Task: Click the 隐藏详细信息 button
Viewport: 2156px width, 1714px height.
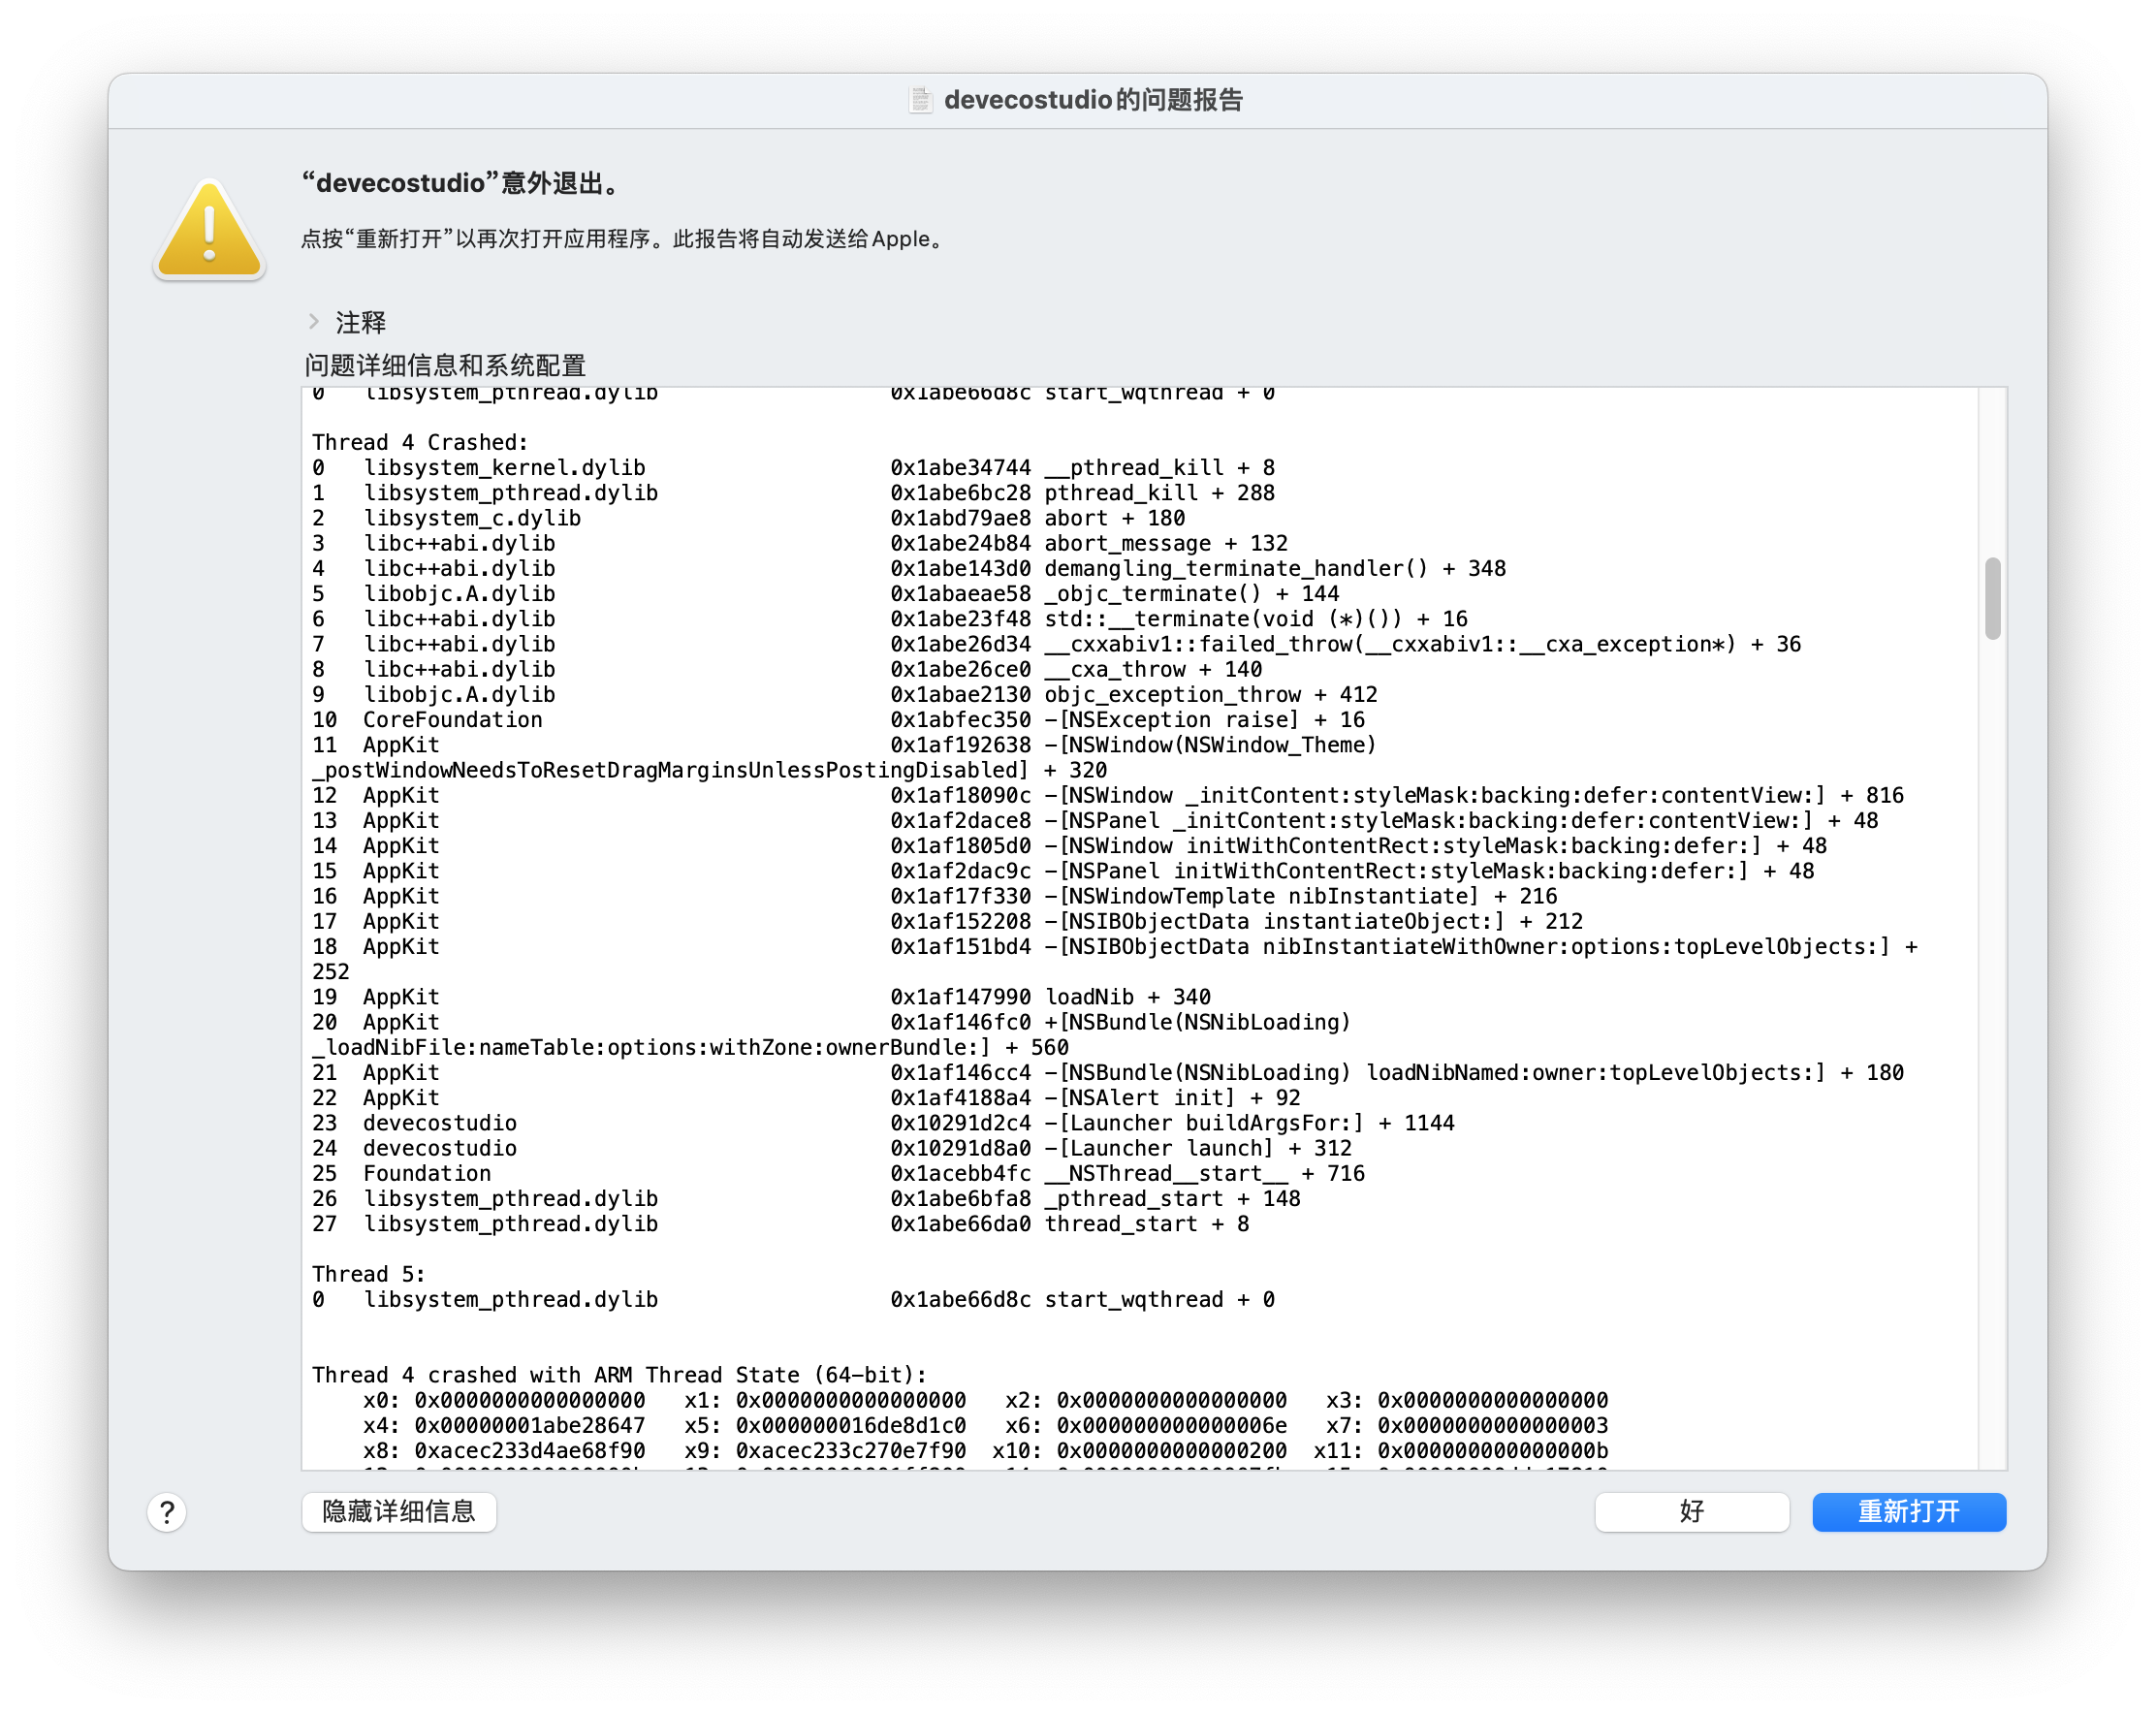Action: [x=399, y=1511]
